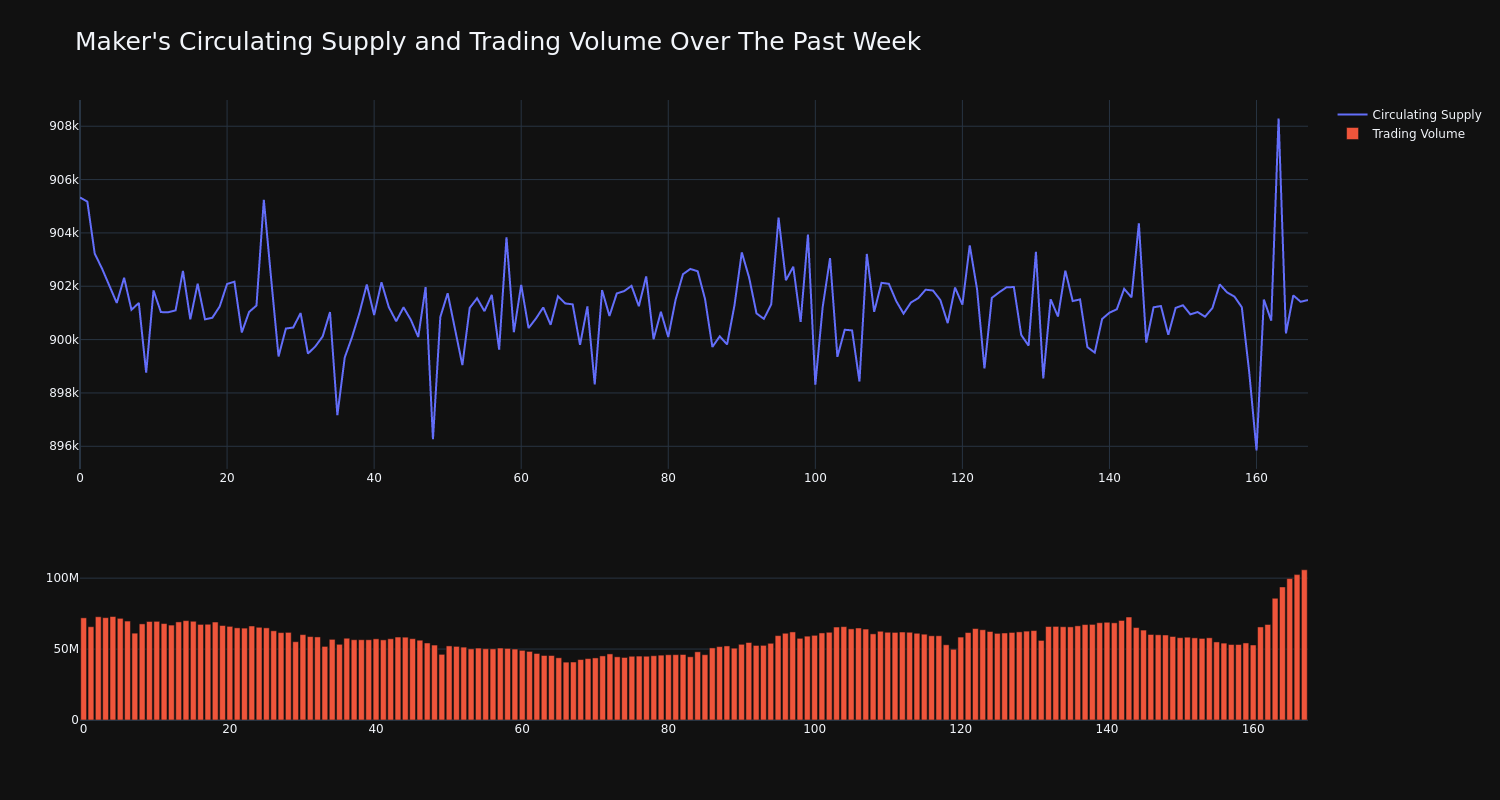This screenshot has width=1500, height=800.
Task: Click x-axis label 20 under volume chart
Action: click(230, 729)
